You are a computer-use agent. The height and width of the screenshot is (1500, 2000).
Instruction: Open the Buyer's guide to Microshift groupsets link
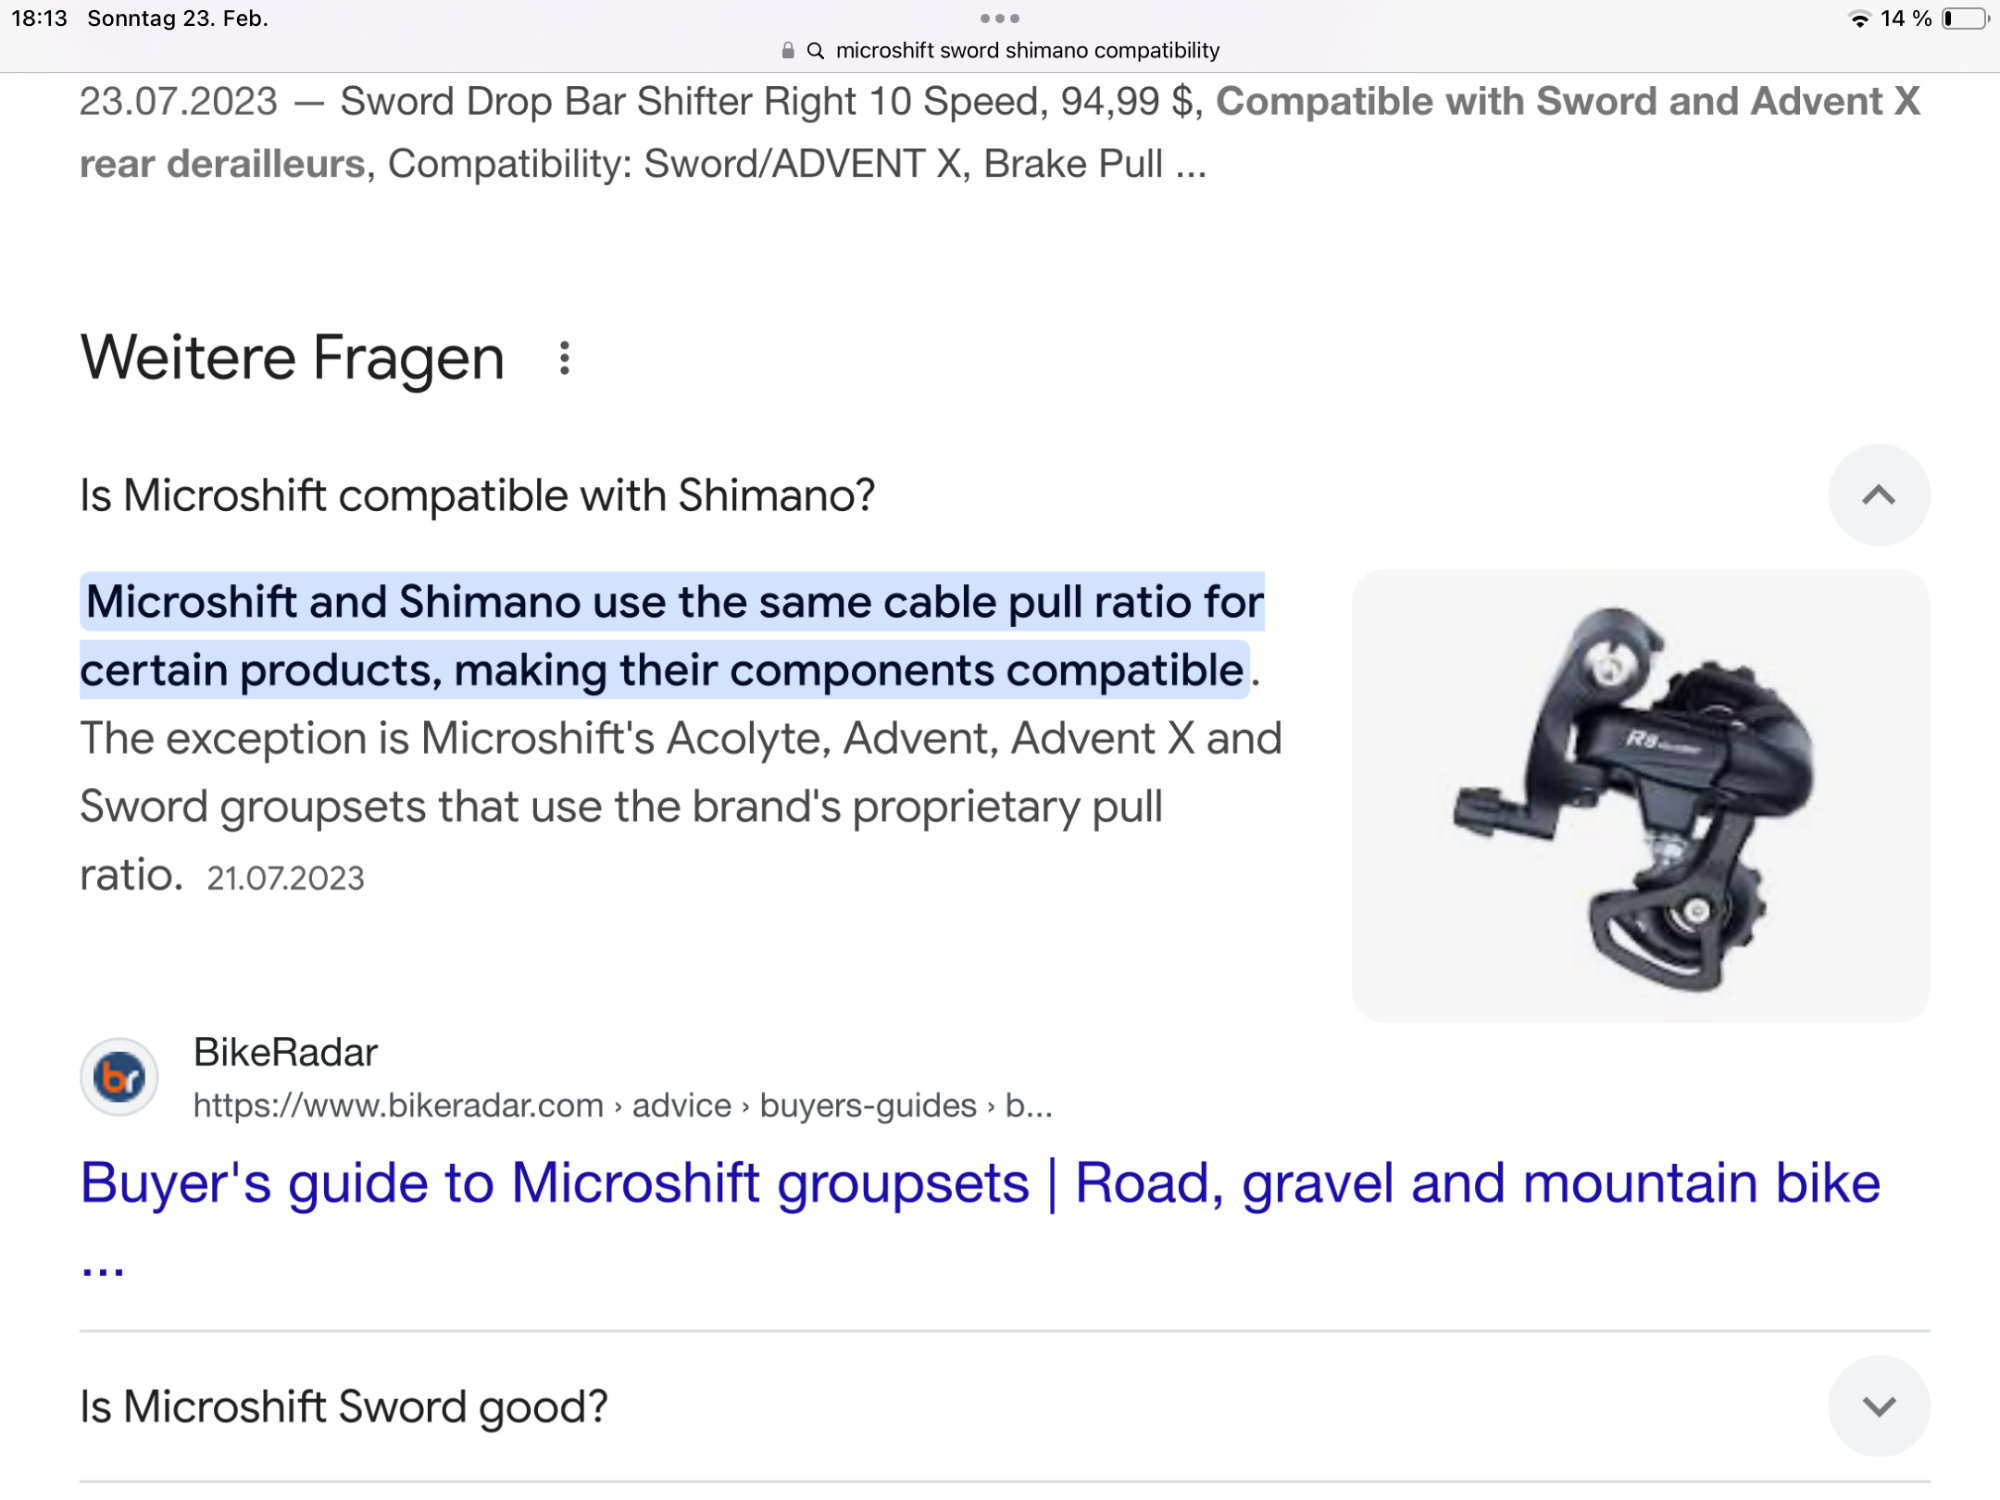pyautogui.click(x=980, y=1184)
